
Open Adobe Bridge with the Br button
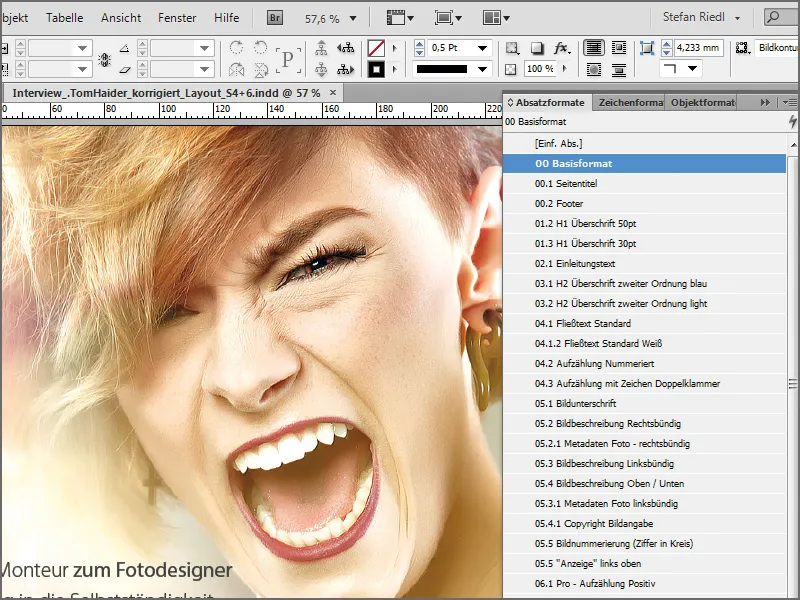click(274, 18)
